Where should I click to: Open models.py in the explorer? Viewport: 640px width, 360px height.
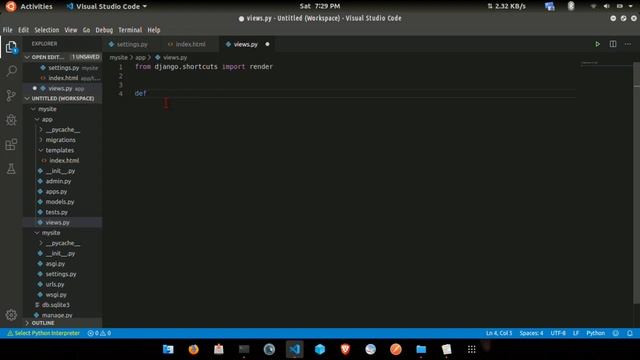click(x=60, y=202)
